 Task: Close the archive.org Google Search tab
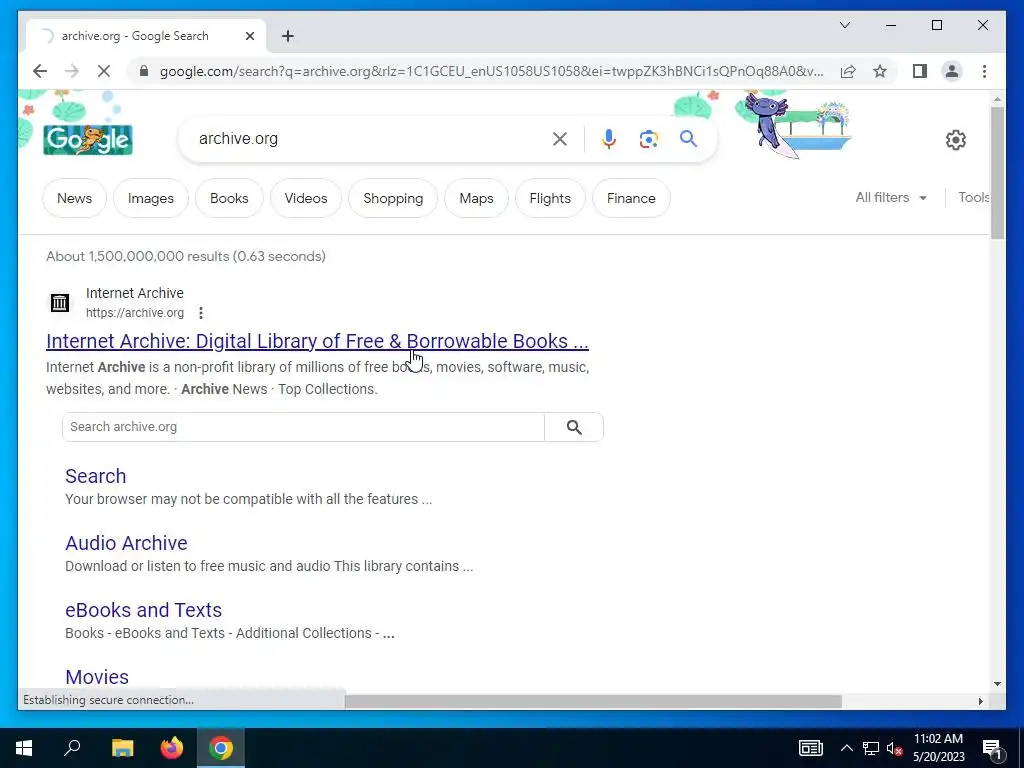point(249,36)
